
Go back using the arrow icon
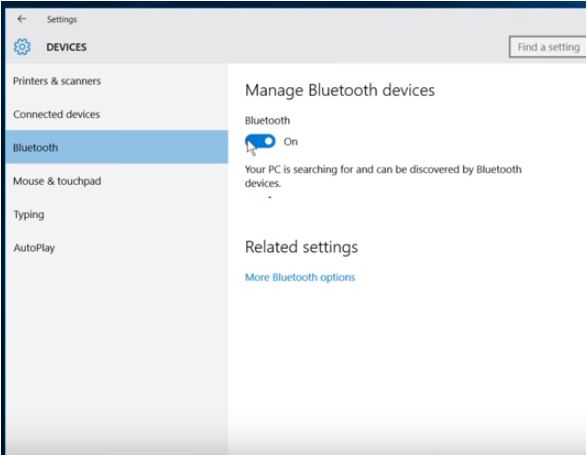pos(22,19)
